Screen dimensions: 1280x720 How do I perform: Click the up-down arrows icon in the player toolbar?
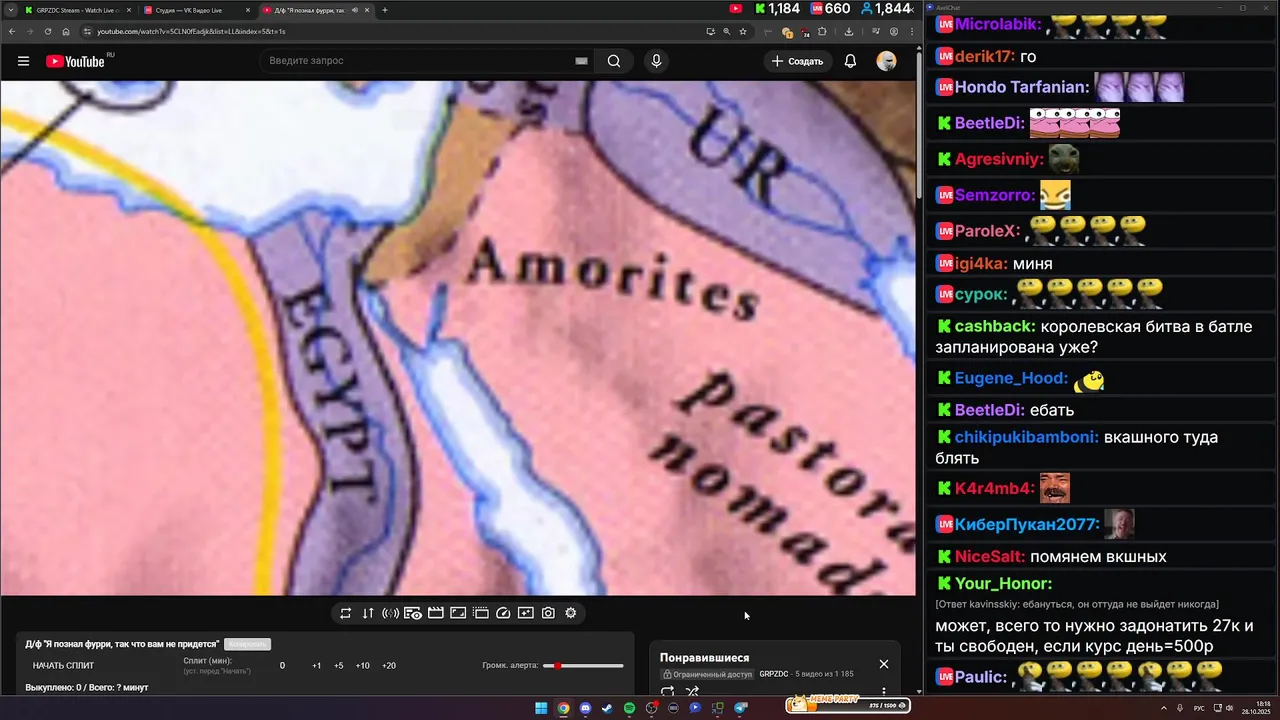(x=368, y=613)
